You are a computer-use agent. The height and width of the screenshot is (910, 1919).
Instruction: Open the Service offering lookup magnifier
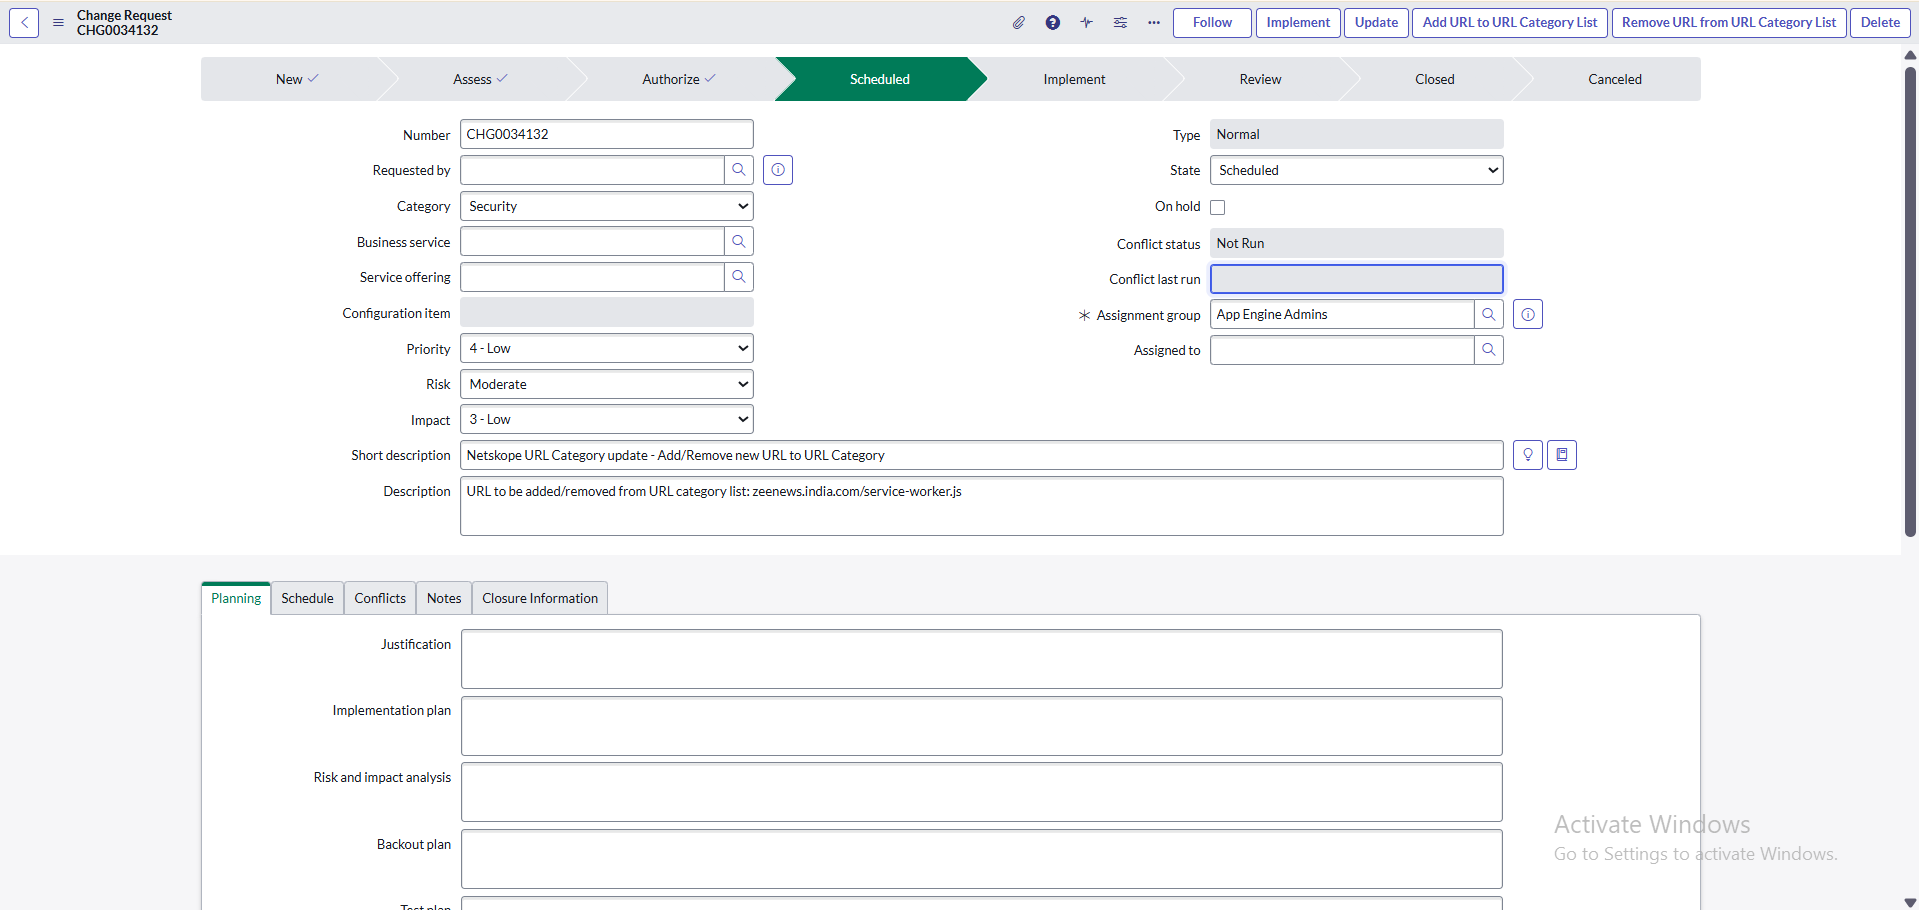pos(739,277)
